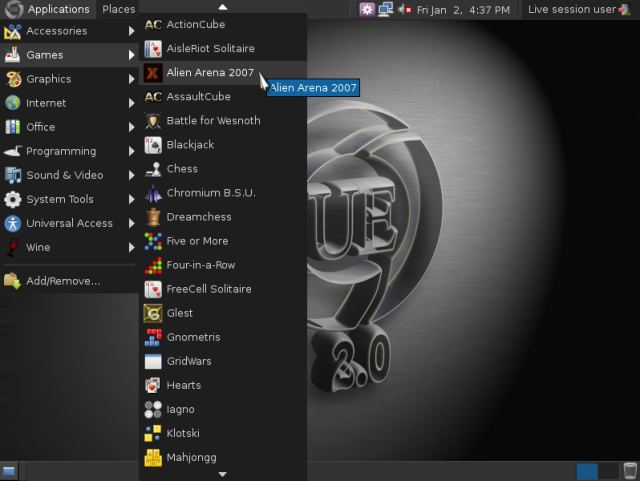Viewport: 640px width, 481px height.
Task: Click the Chess pawn icon
Action: coord(153,169)
